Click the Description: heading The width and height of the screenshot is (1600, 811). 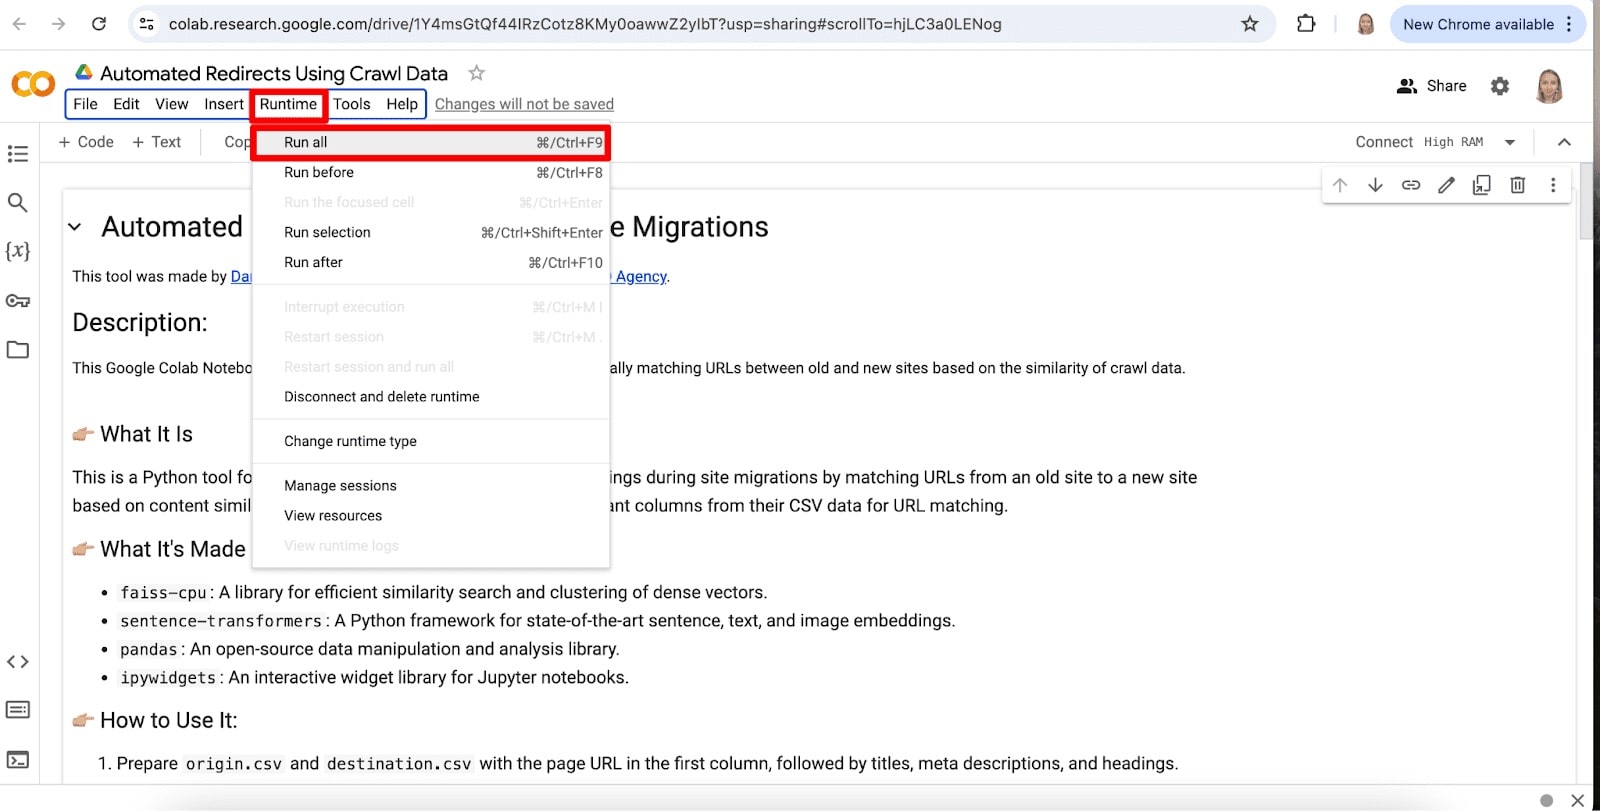[x=140, y=323]
